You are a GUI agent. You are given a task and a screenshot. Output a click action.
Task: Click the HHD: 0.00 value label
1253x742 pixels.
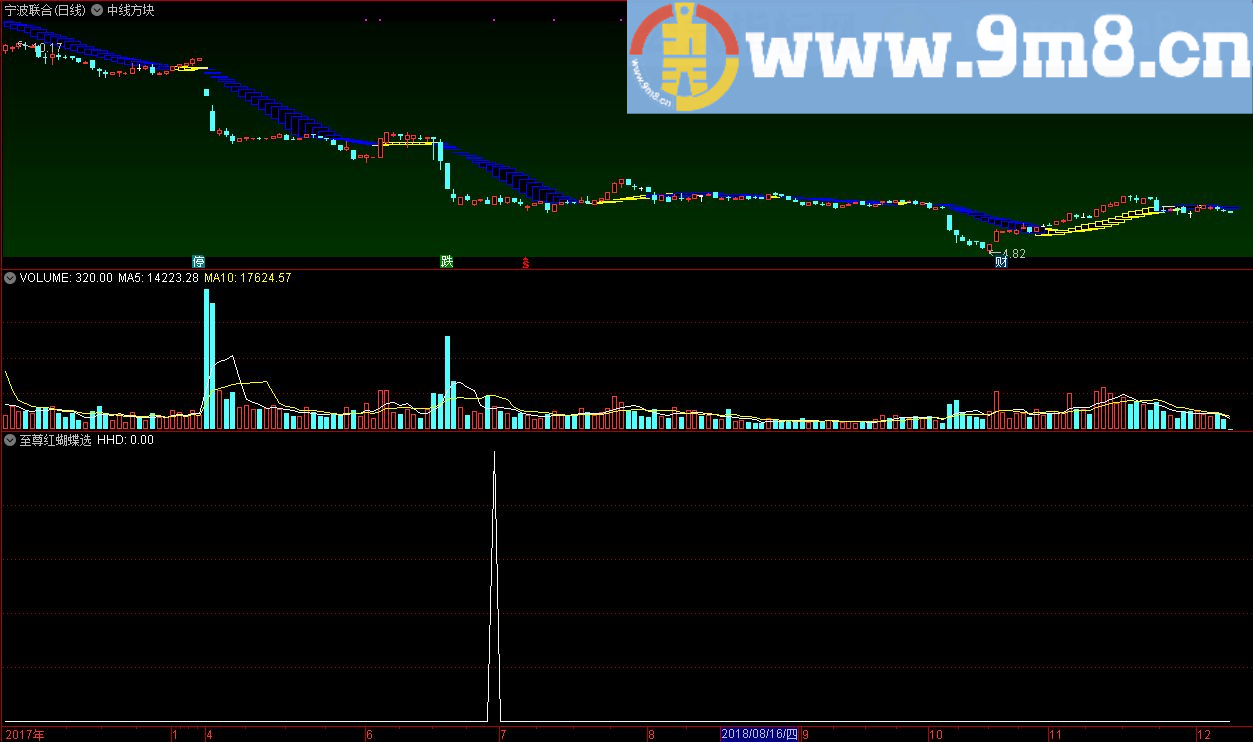[x=125, y=440]
